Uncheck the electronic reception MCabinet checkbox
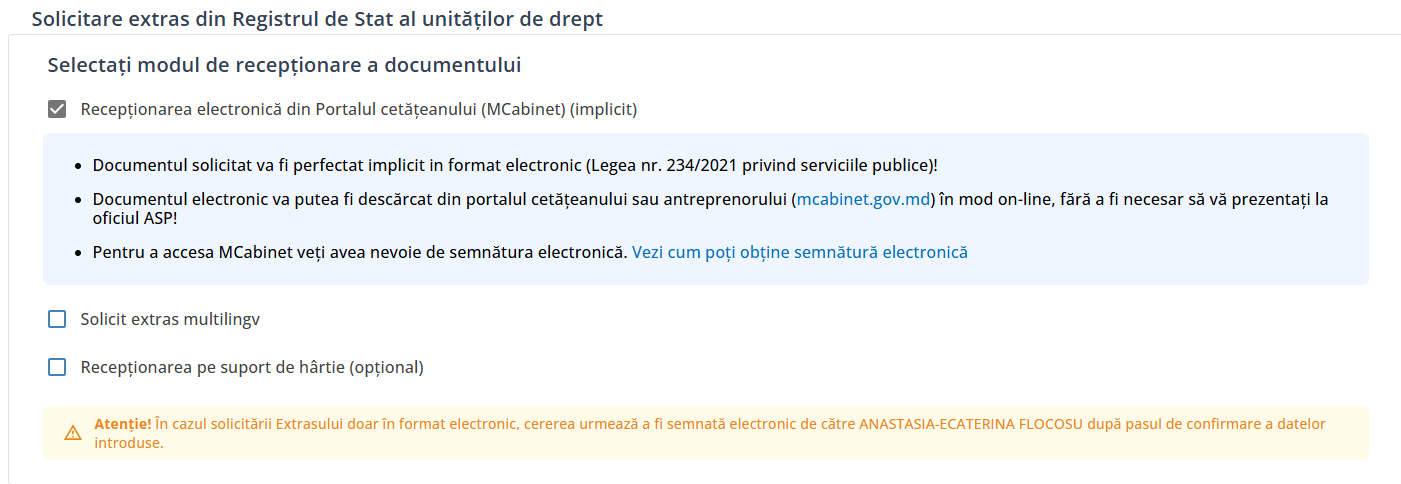Screen dimensions: 1401x484 tap(57, 109)
